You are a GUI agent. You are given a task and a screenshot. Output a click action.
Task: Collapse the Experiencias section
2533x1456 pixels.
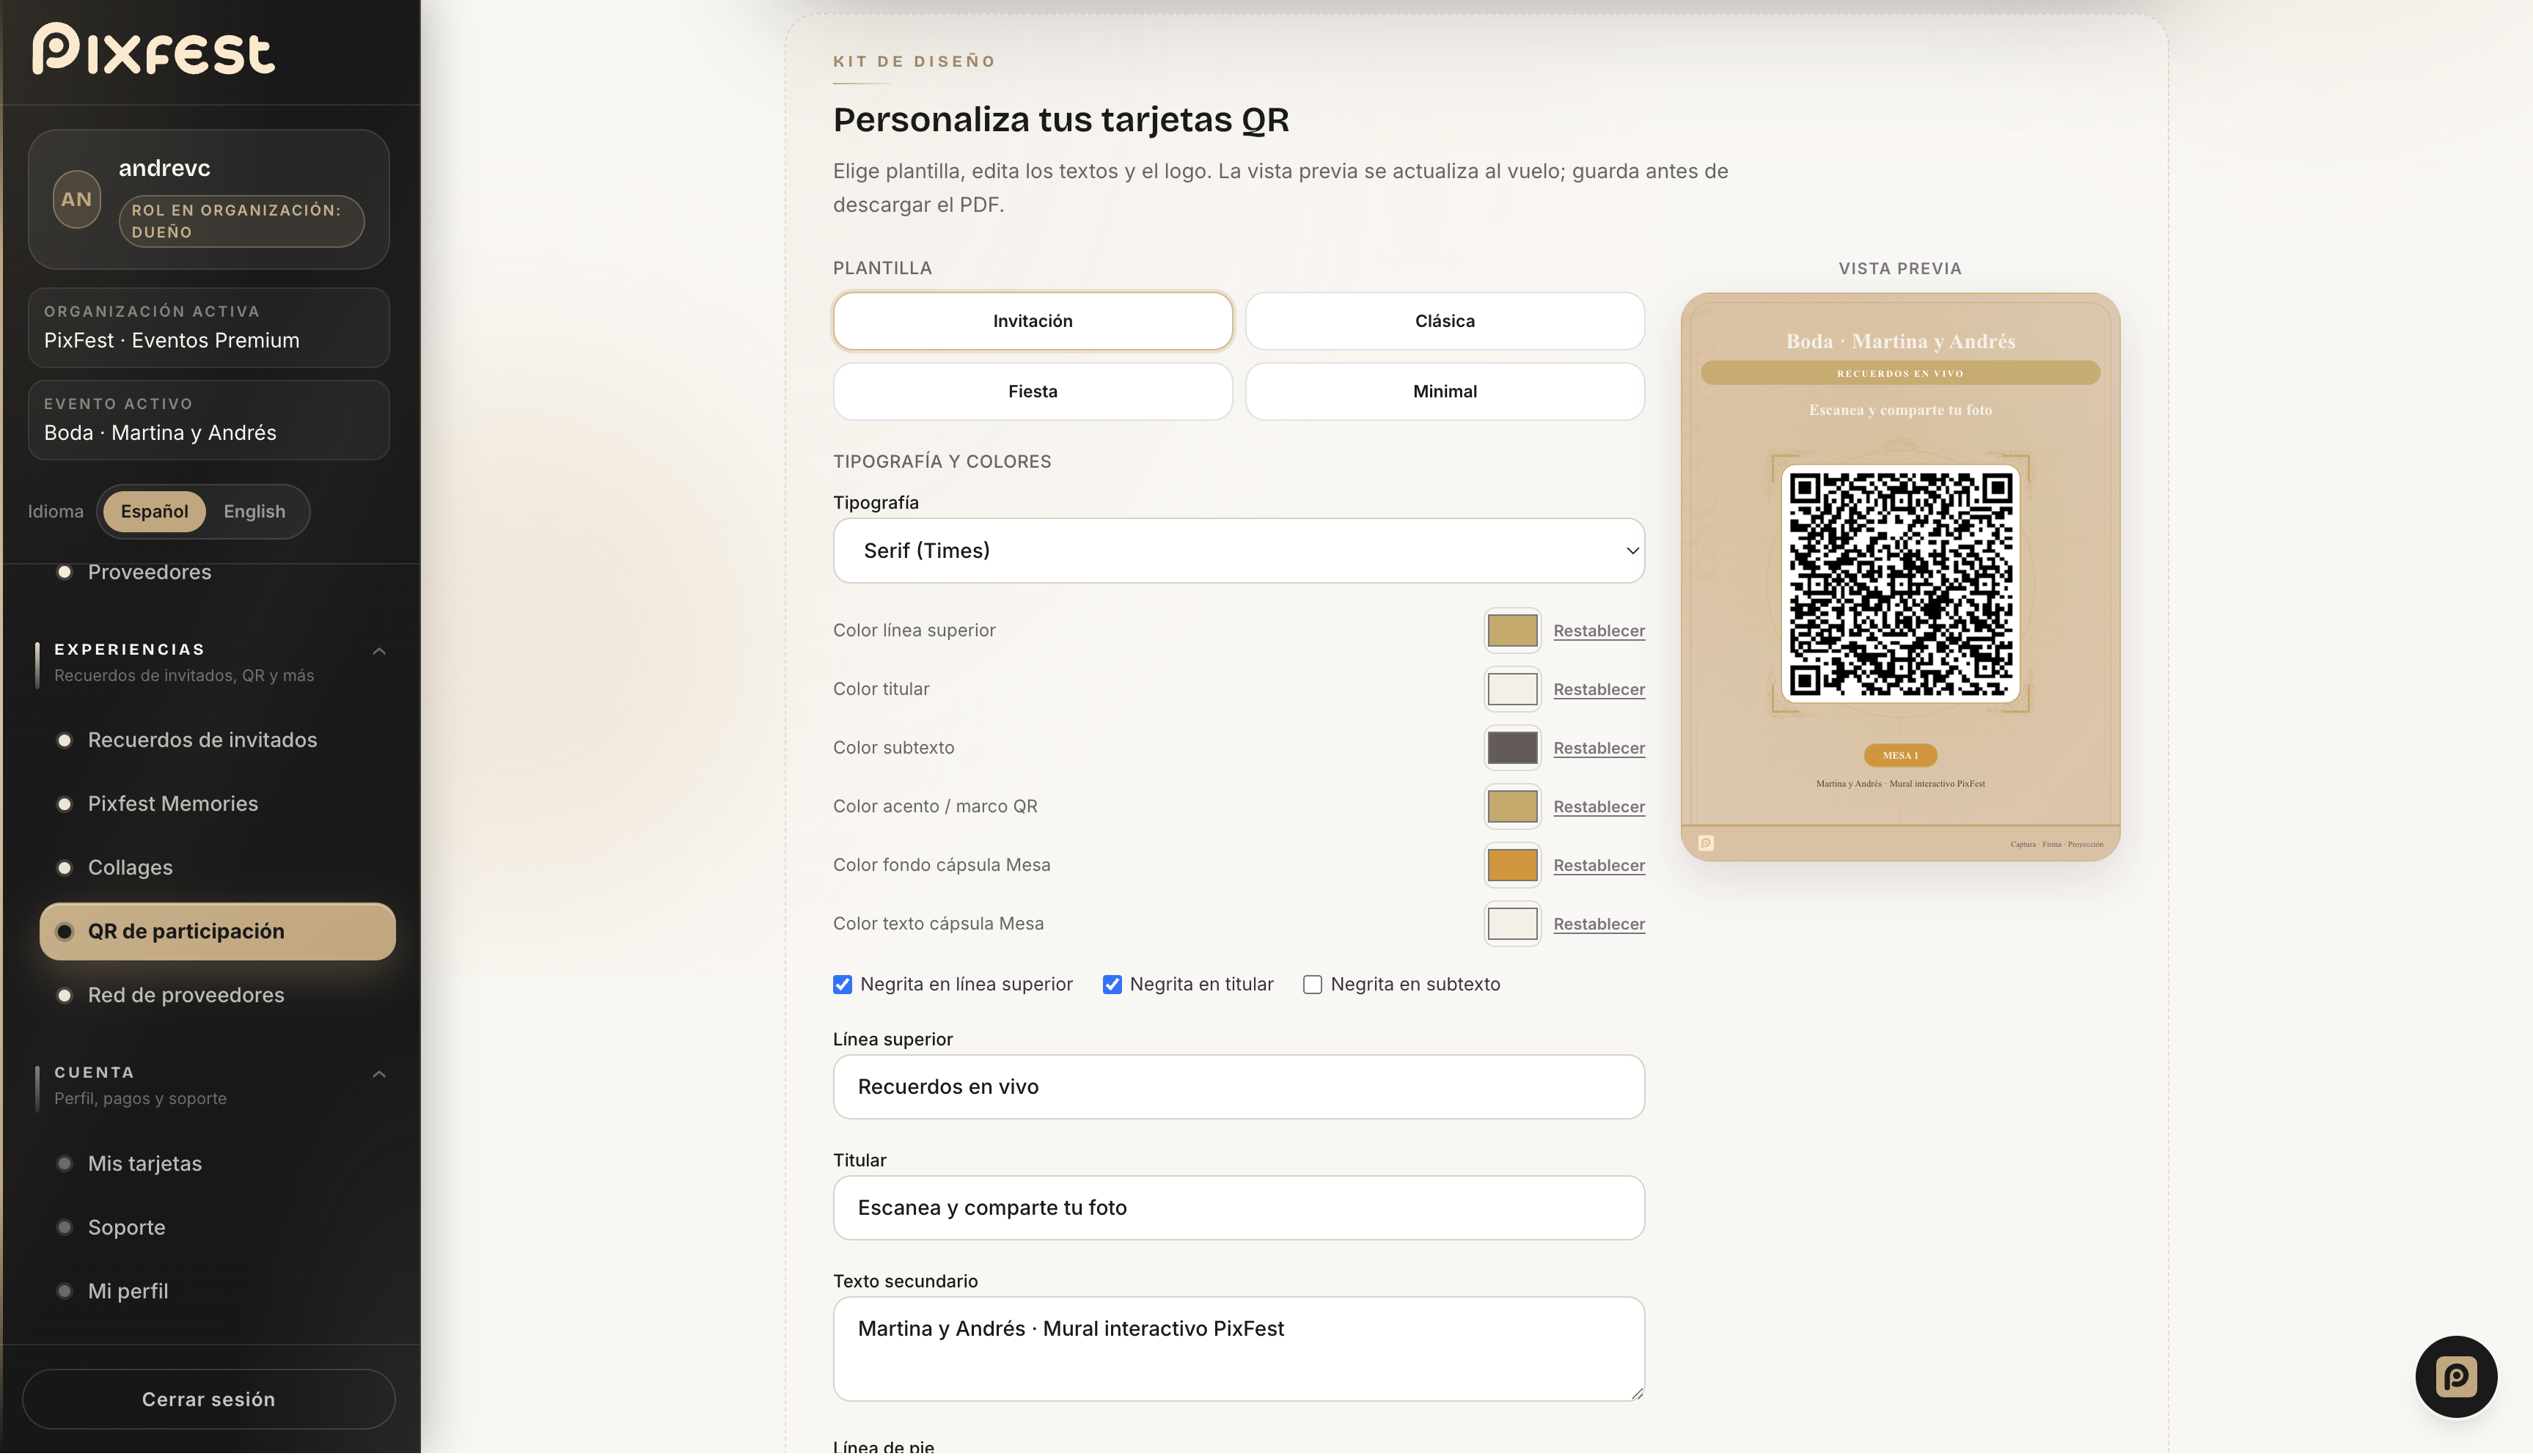coord(379,651)
